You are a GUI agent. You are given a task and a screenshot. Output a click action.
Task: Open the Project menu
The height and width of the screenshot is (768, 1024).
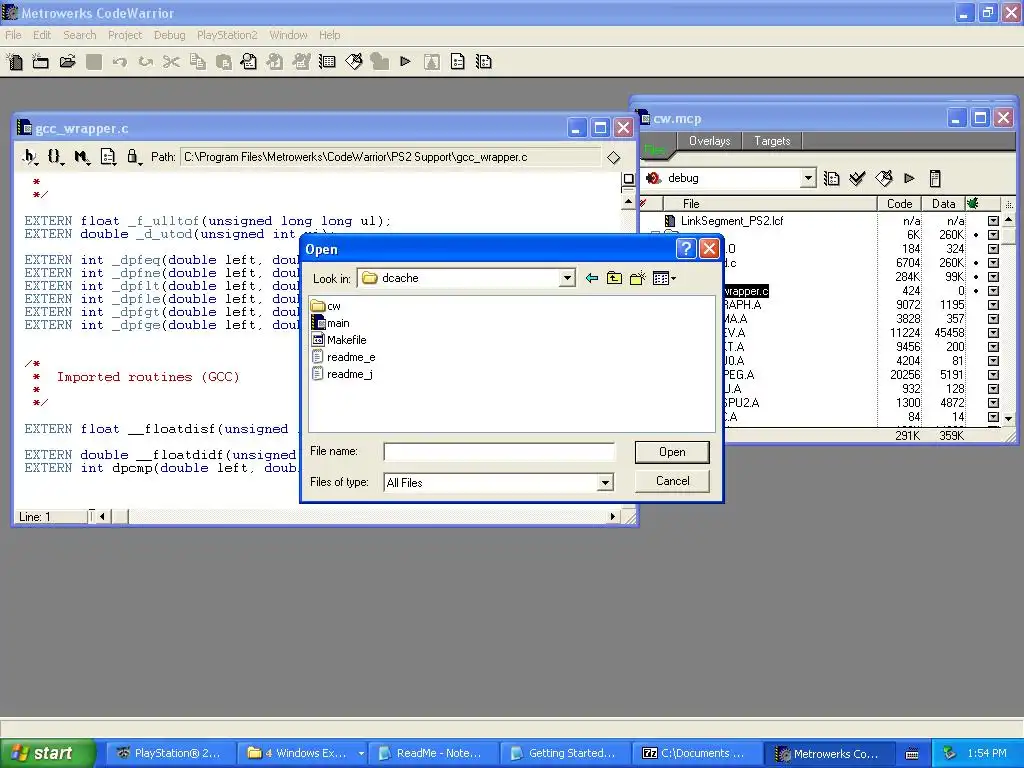pyautogui.click(x=125, y=35)
